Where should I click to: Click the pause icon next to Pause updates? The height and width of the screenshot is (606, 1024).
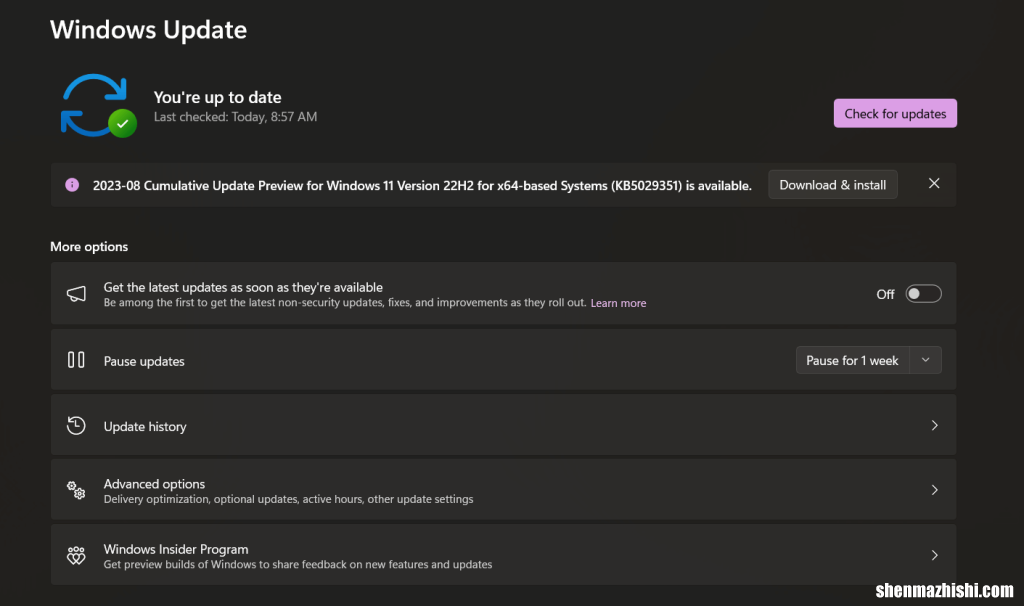pos(76,359)
